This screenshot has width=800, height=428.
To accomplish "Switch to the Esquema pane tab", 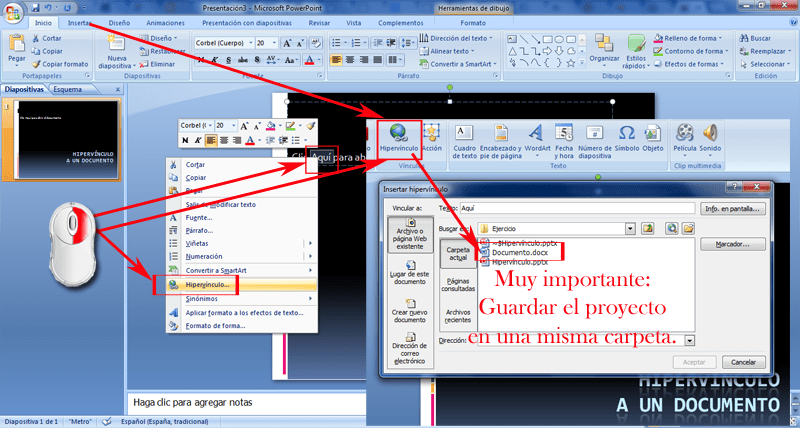I will coord(67,89).
